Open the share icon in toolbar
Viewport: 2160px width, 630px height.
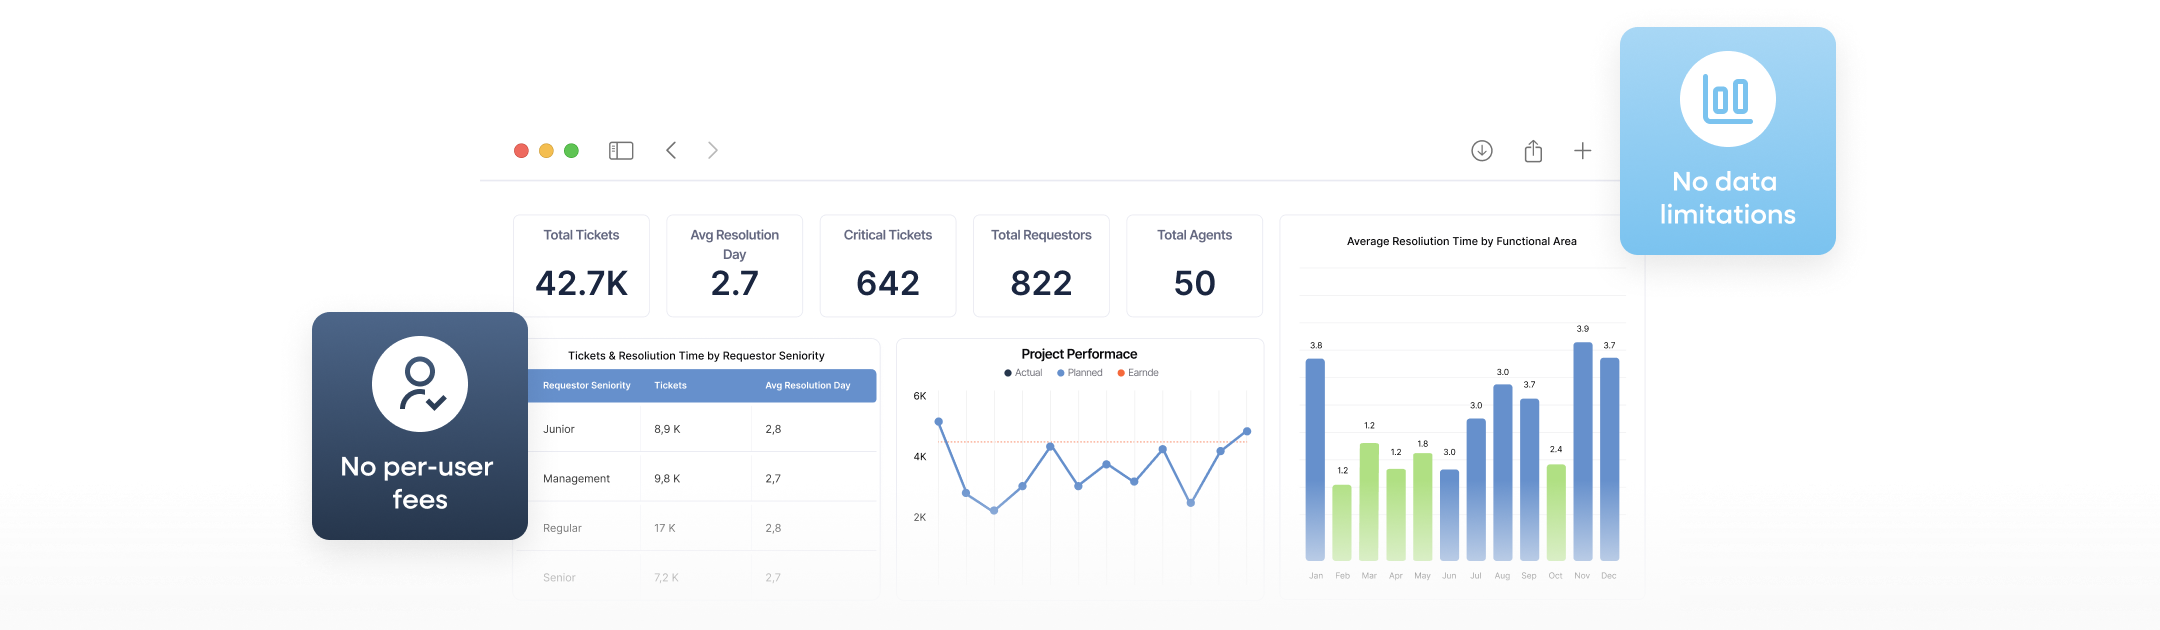[x=1533, y=151]
